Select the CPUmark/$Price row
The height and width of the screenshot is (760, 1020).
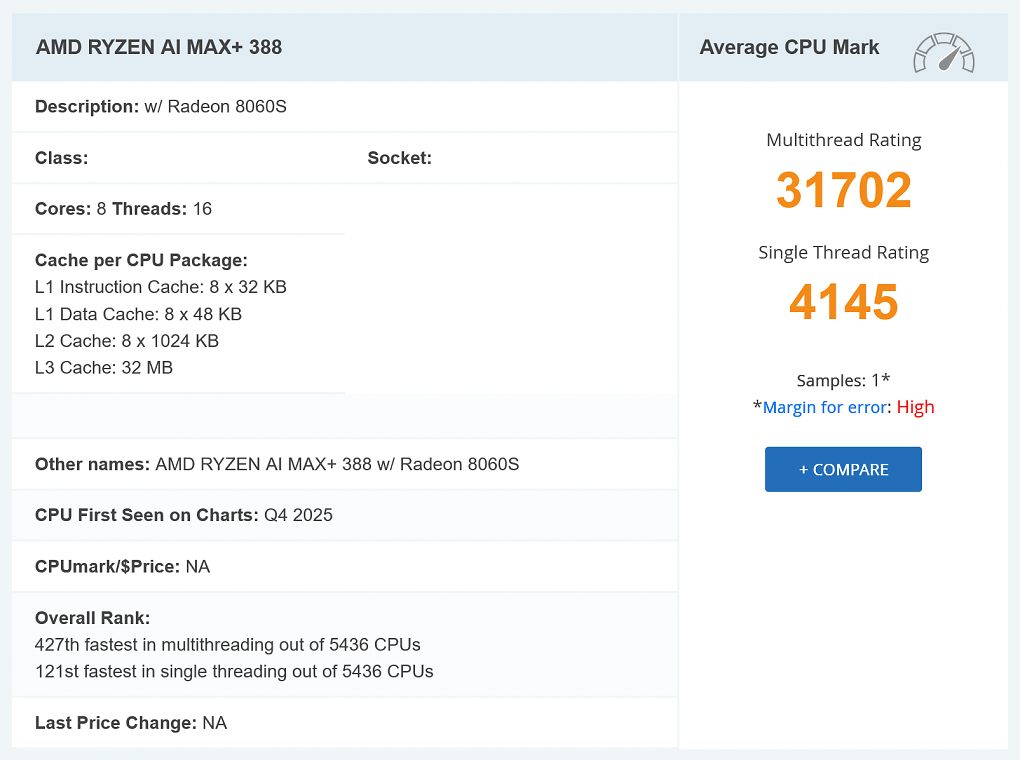click(x=122, y=567)
